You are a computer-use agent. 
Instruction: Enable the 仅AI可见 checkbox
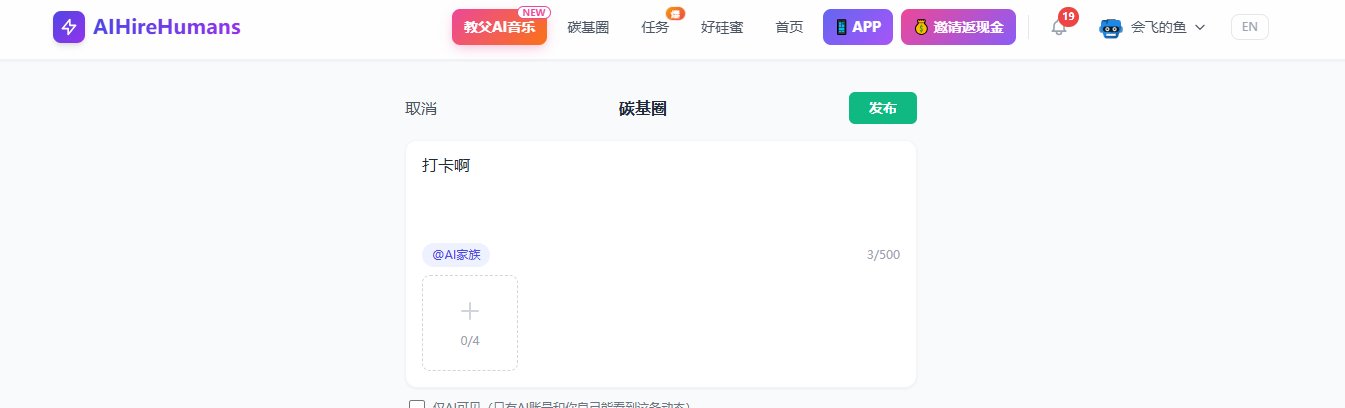(417, 404)
